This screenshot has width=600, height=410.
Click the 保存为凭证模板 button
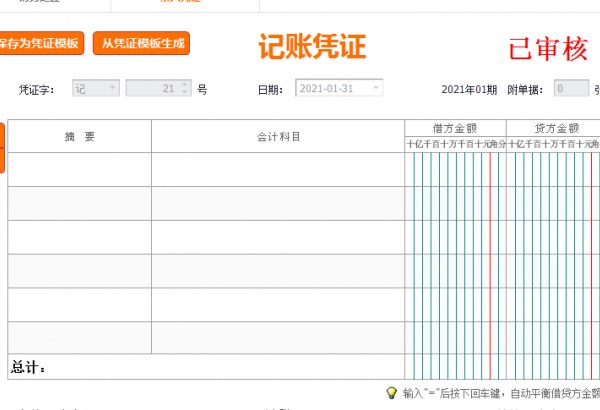pyautogui.click(x=40, y=44)
